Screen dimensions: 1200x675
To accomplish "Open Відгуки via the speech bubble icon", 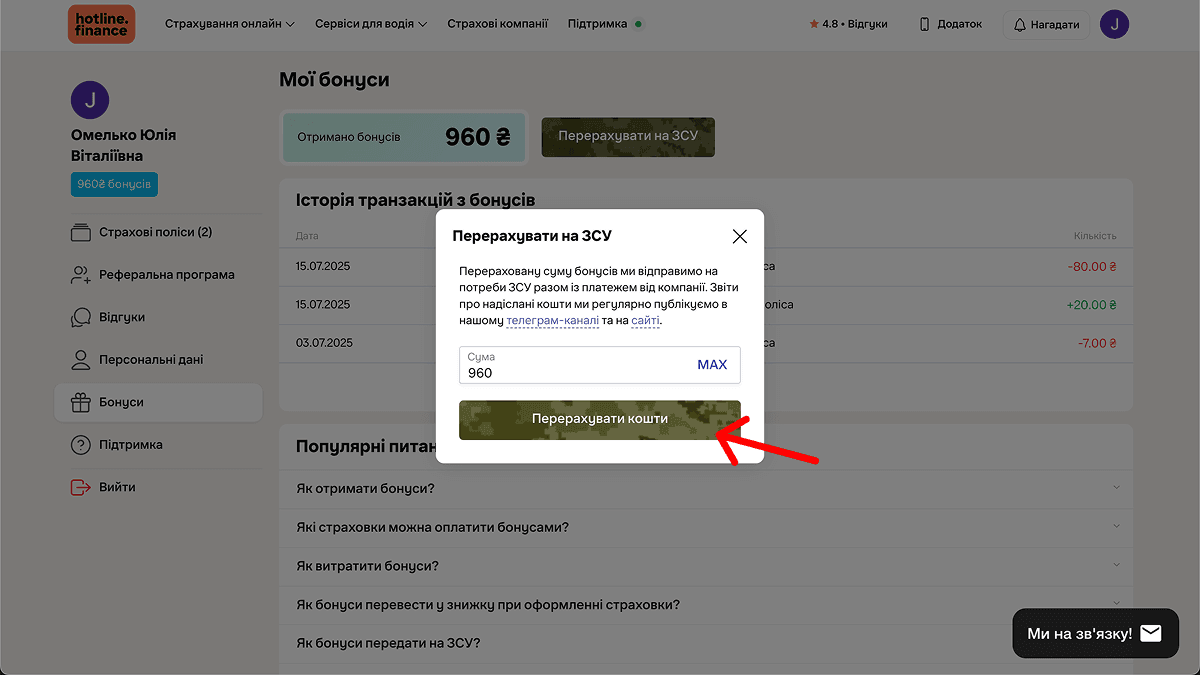I will [80, 317].
